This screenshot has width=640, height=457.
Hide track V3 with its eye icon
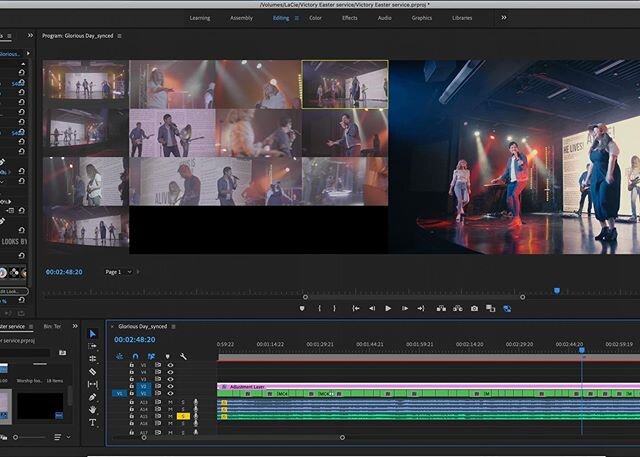[170, 380]
